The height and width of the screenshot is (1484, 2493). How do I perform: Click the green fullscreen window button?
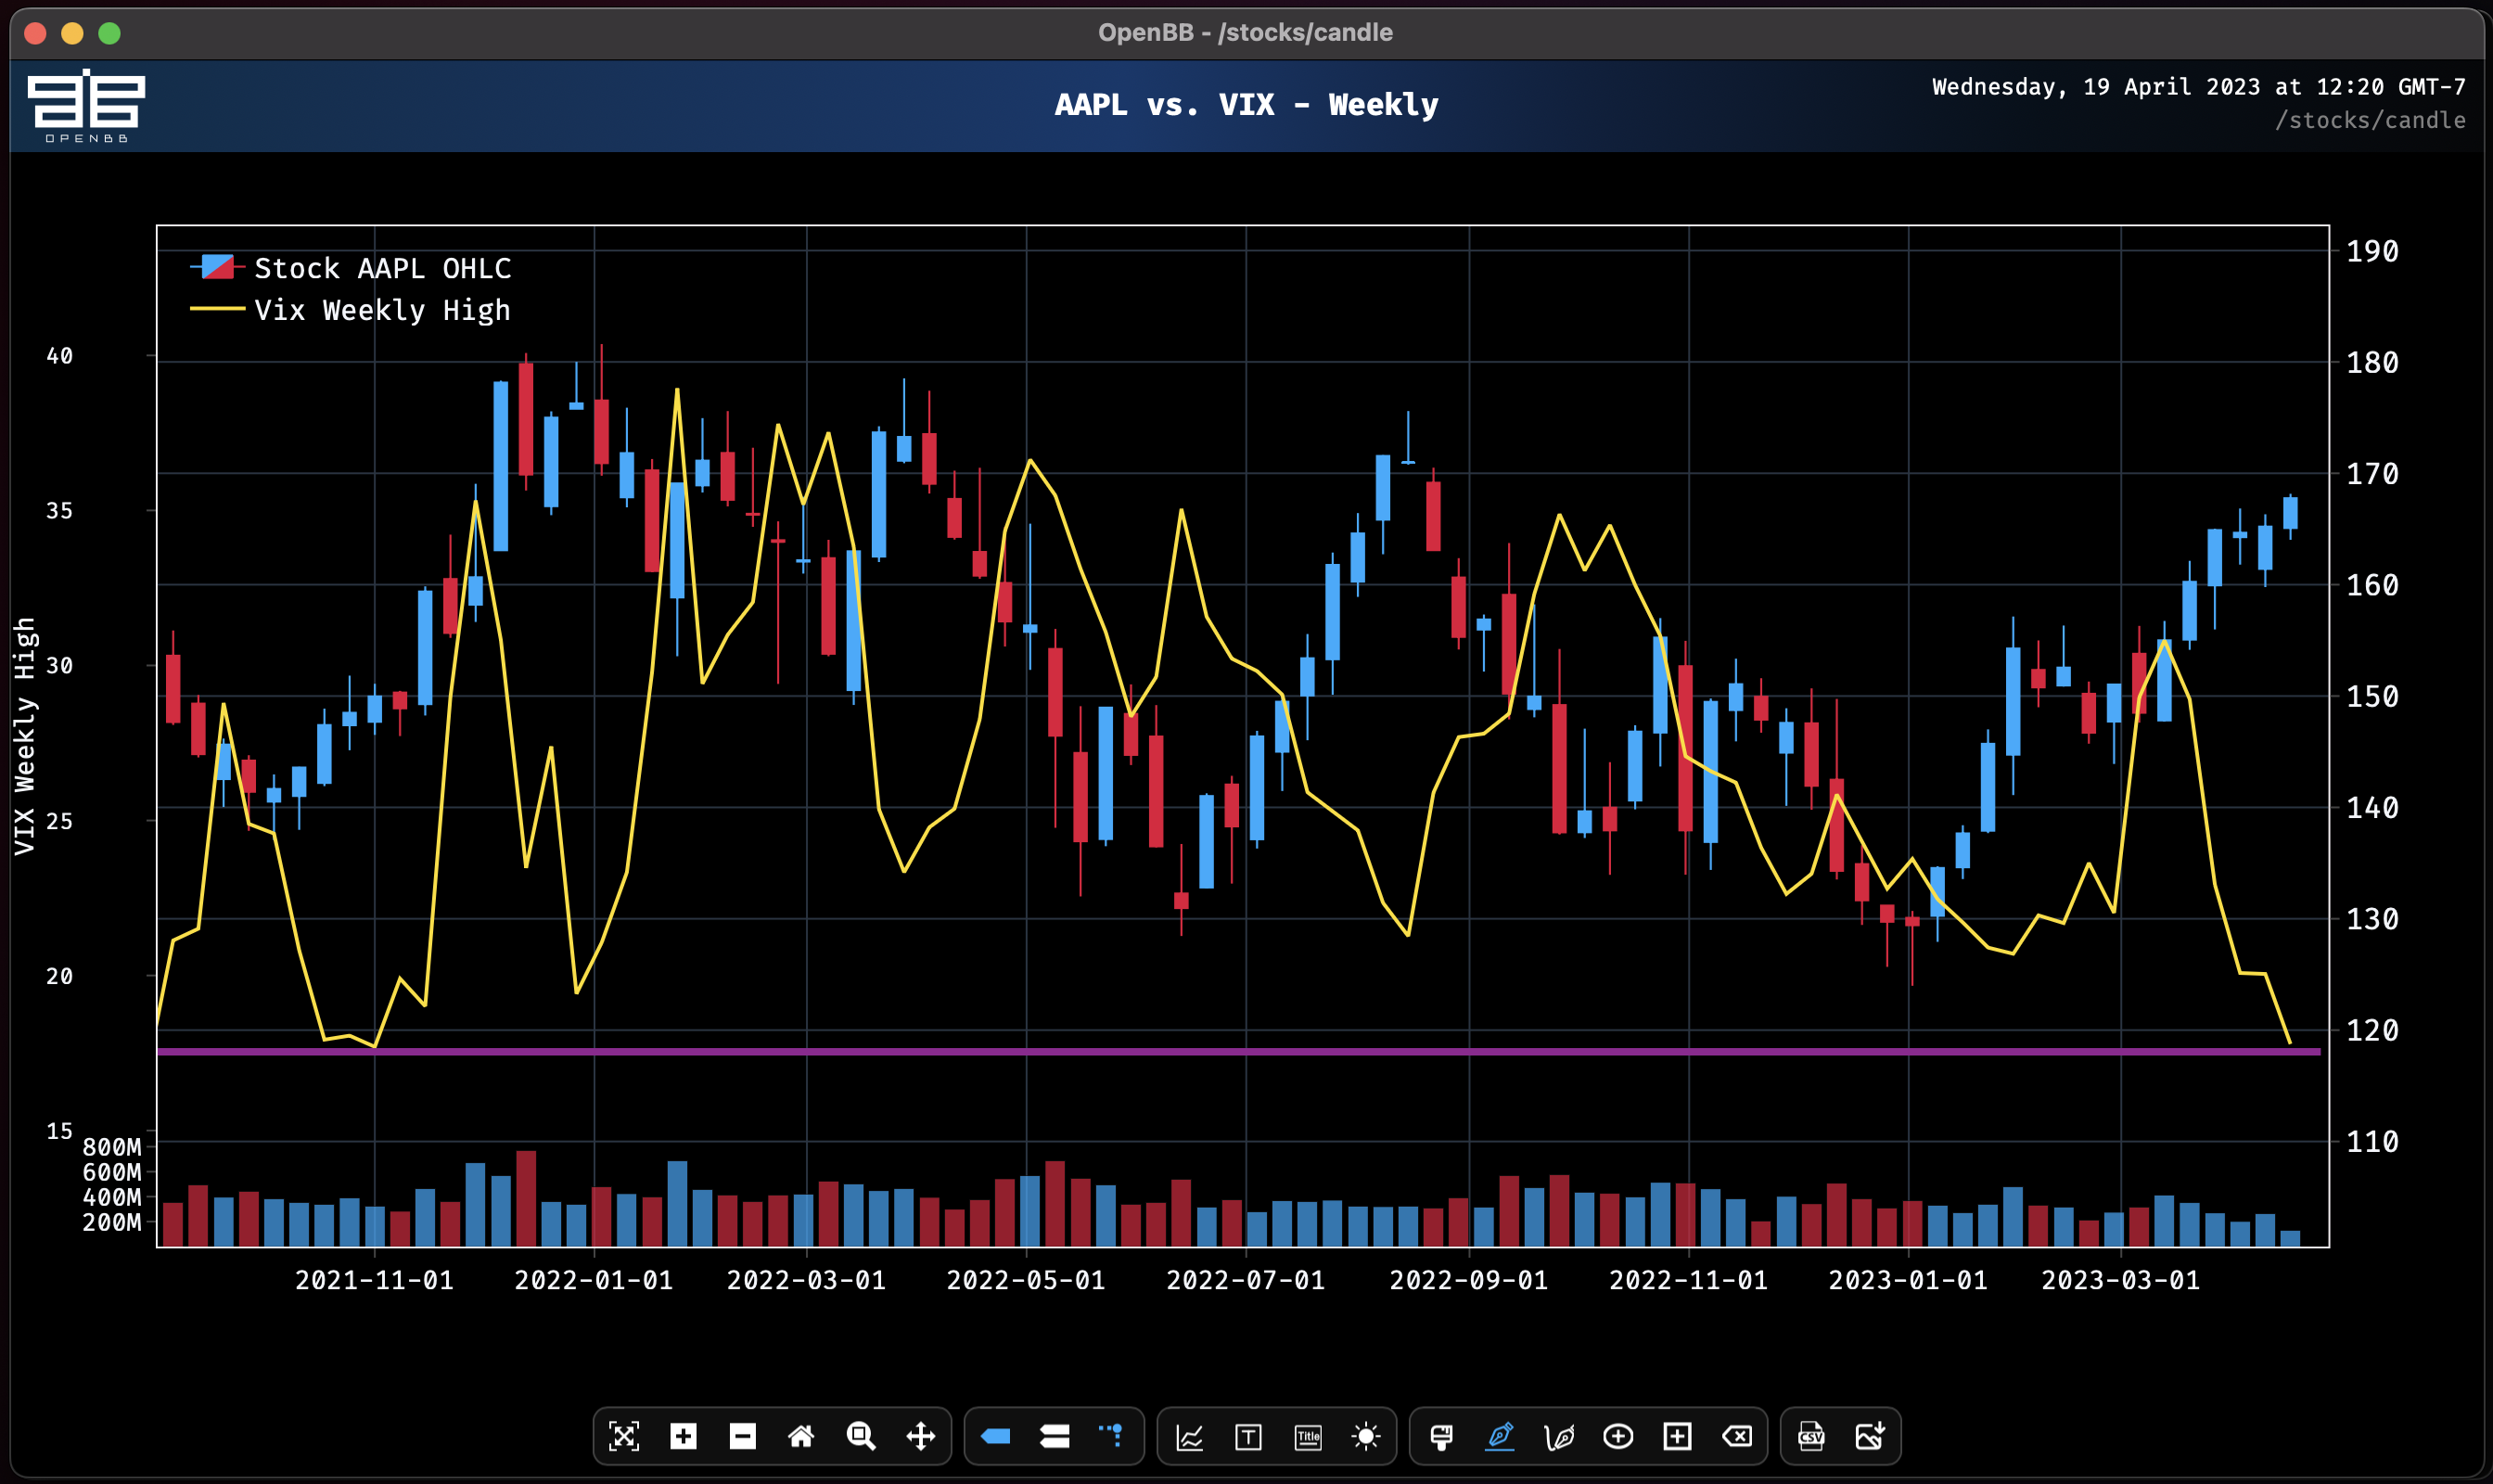[x=110, y=33]
